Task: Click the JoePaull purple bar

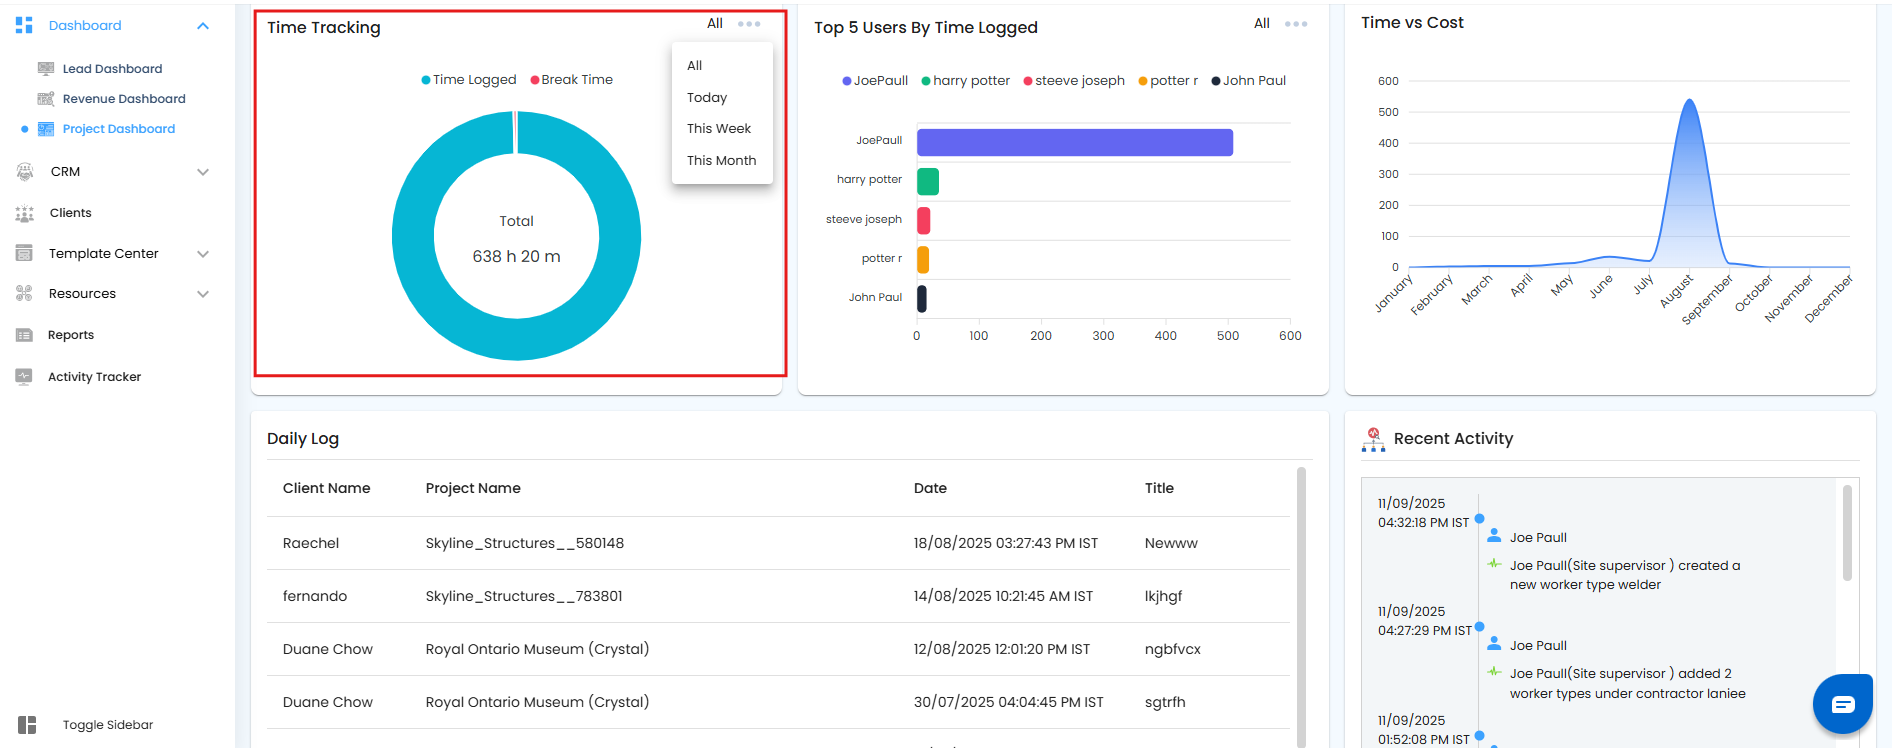Action: click(x=1075, y=142)
